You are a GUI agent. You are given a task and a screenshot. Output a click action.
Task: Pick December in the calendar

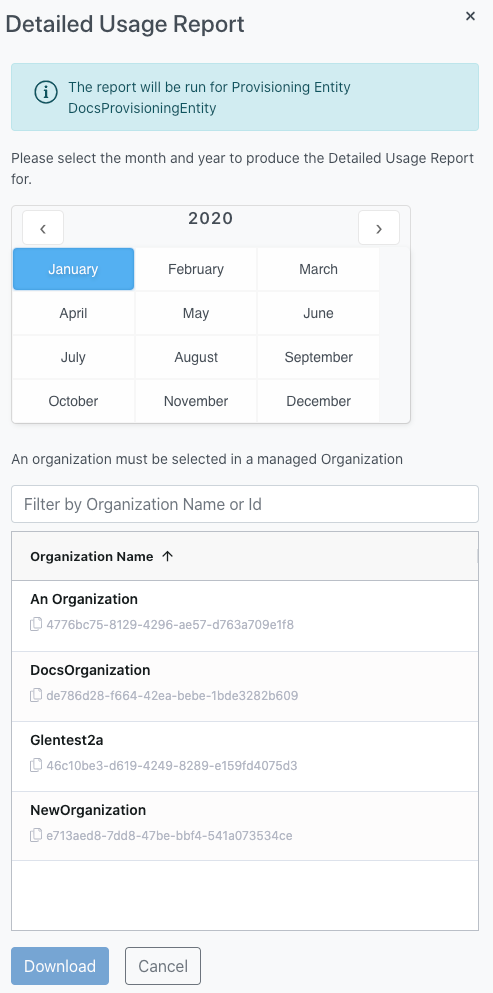[318, 401]
